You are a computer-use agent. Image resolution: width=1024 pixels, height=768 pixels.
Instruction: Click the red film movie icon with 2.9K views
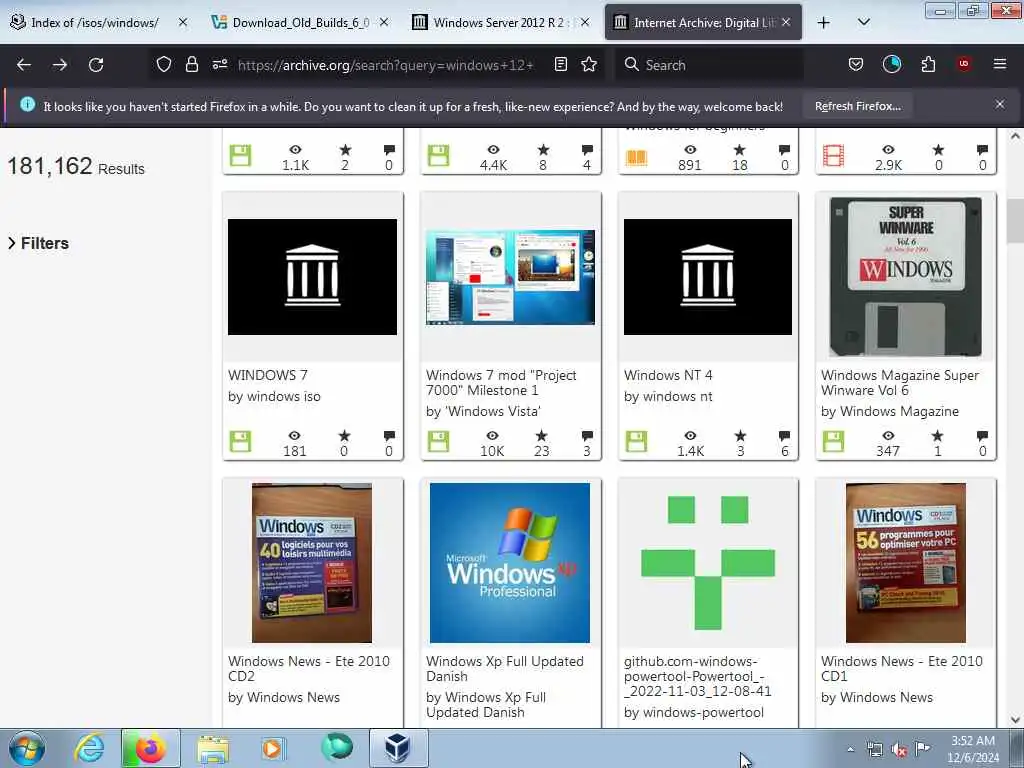[x=833, y=155]
